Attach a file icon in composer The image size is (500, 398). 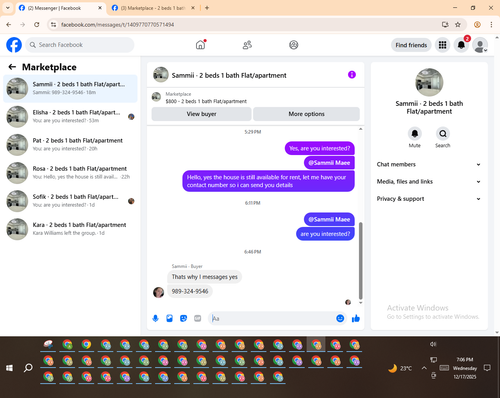pos(169,319)
